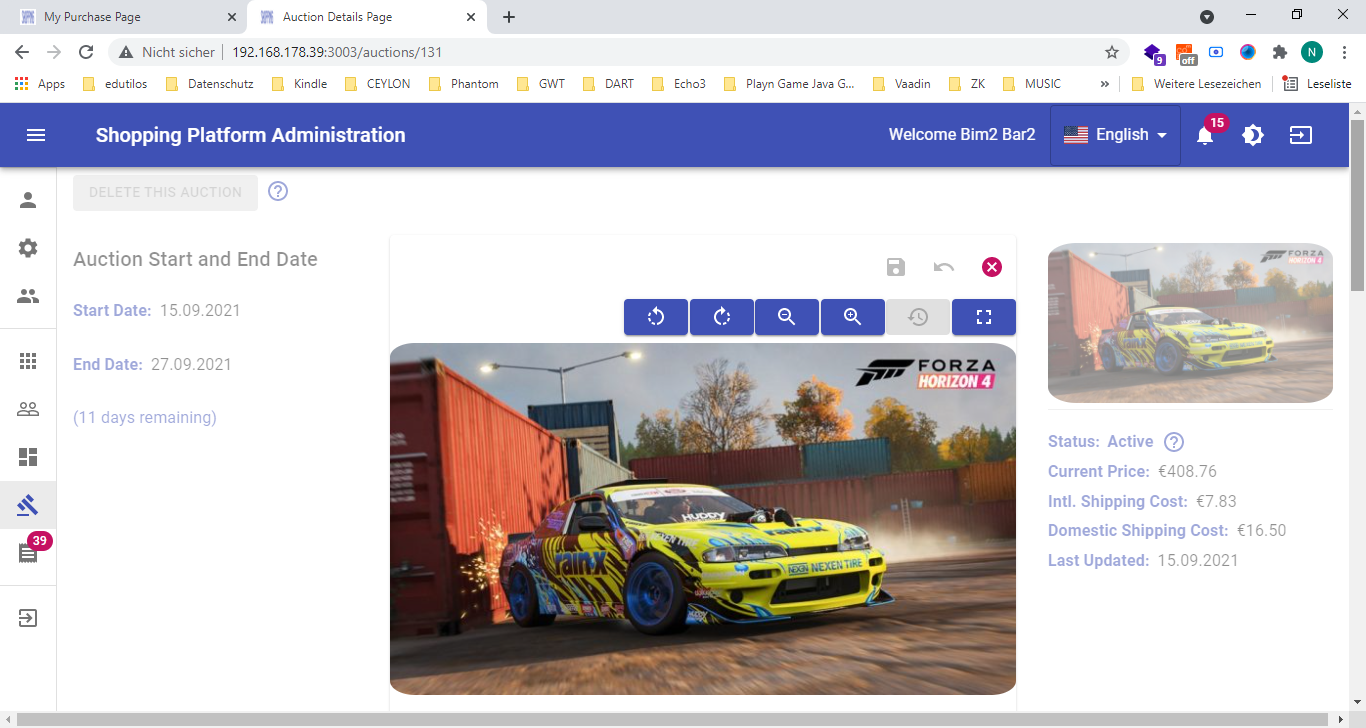1366x728 pixels.
Task: Open Chrome profile avatar N
Action: [x=1312, y=52]
